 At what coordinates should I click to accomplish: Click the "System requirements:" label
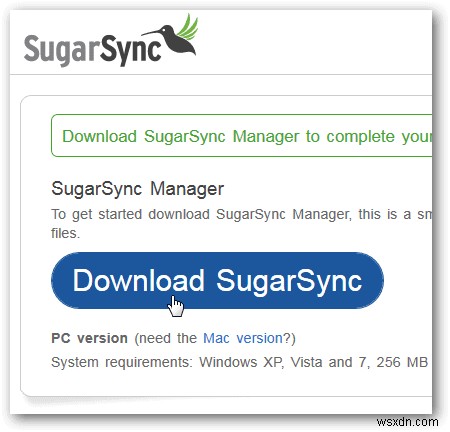point(122,362)
